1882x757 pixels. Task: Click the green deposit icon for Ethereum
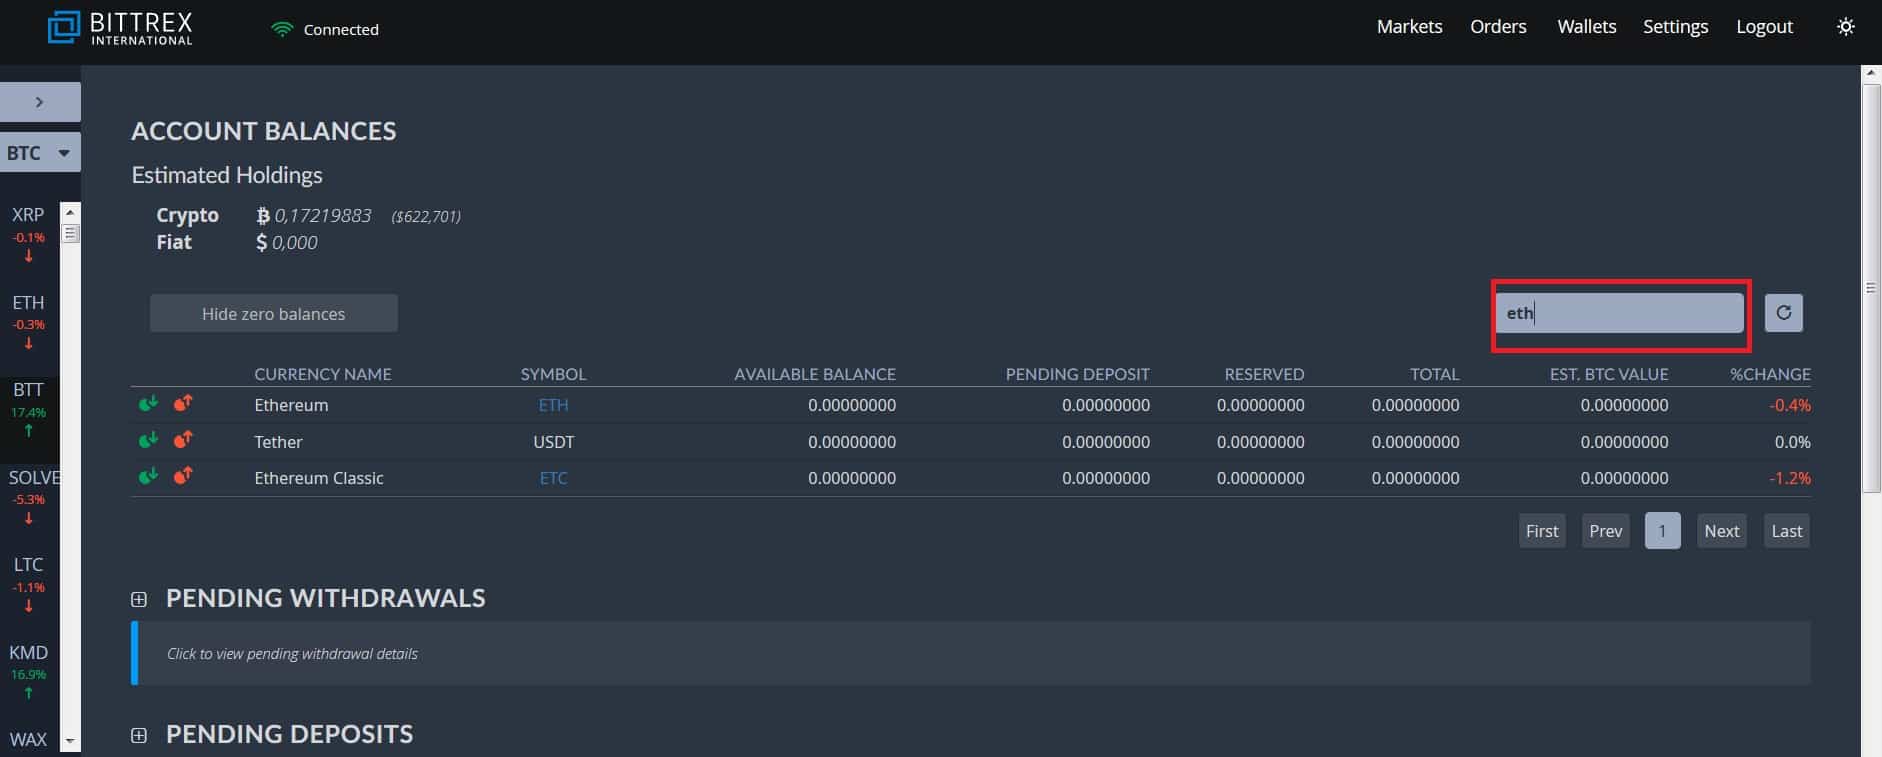pyautogui.click(x=148, y=404)
